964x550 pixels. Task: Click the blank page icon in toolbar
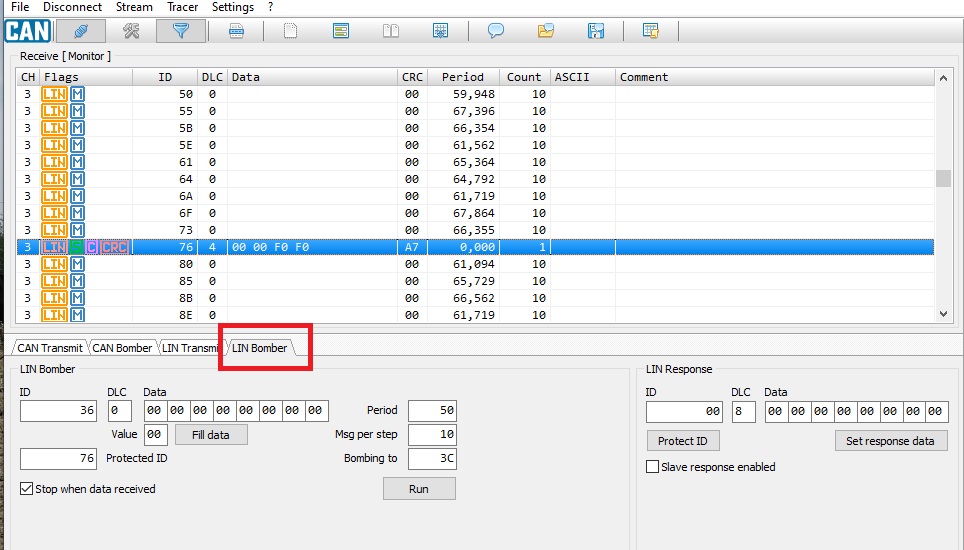pyautogui.click(x=291, y=30)
